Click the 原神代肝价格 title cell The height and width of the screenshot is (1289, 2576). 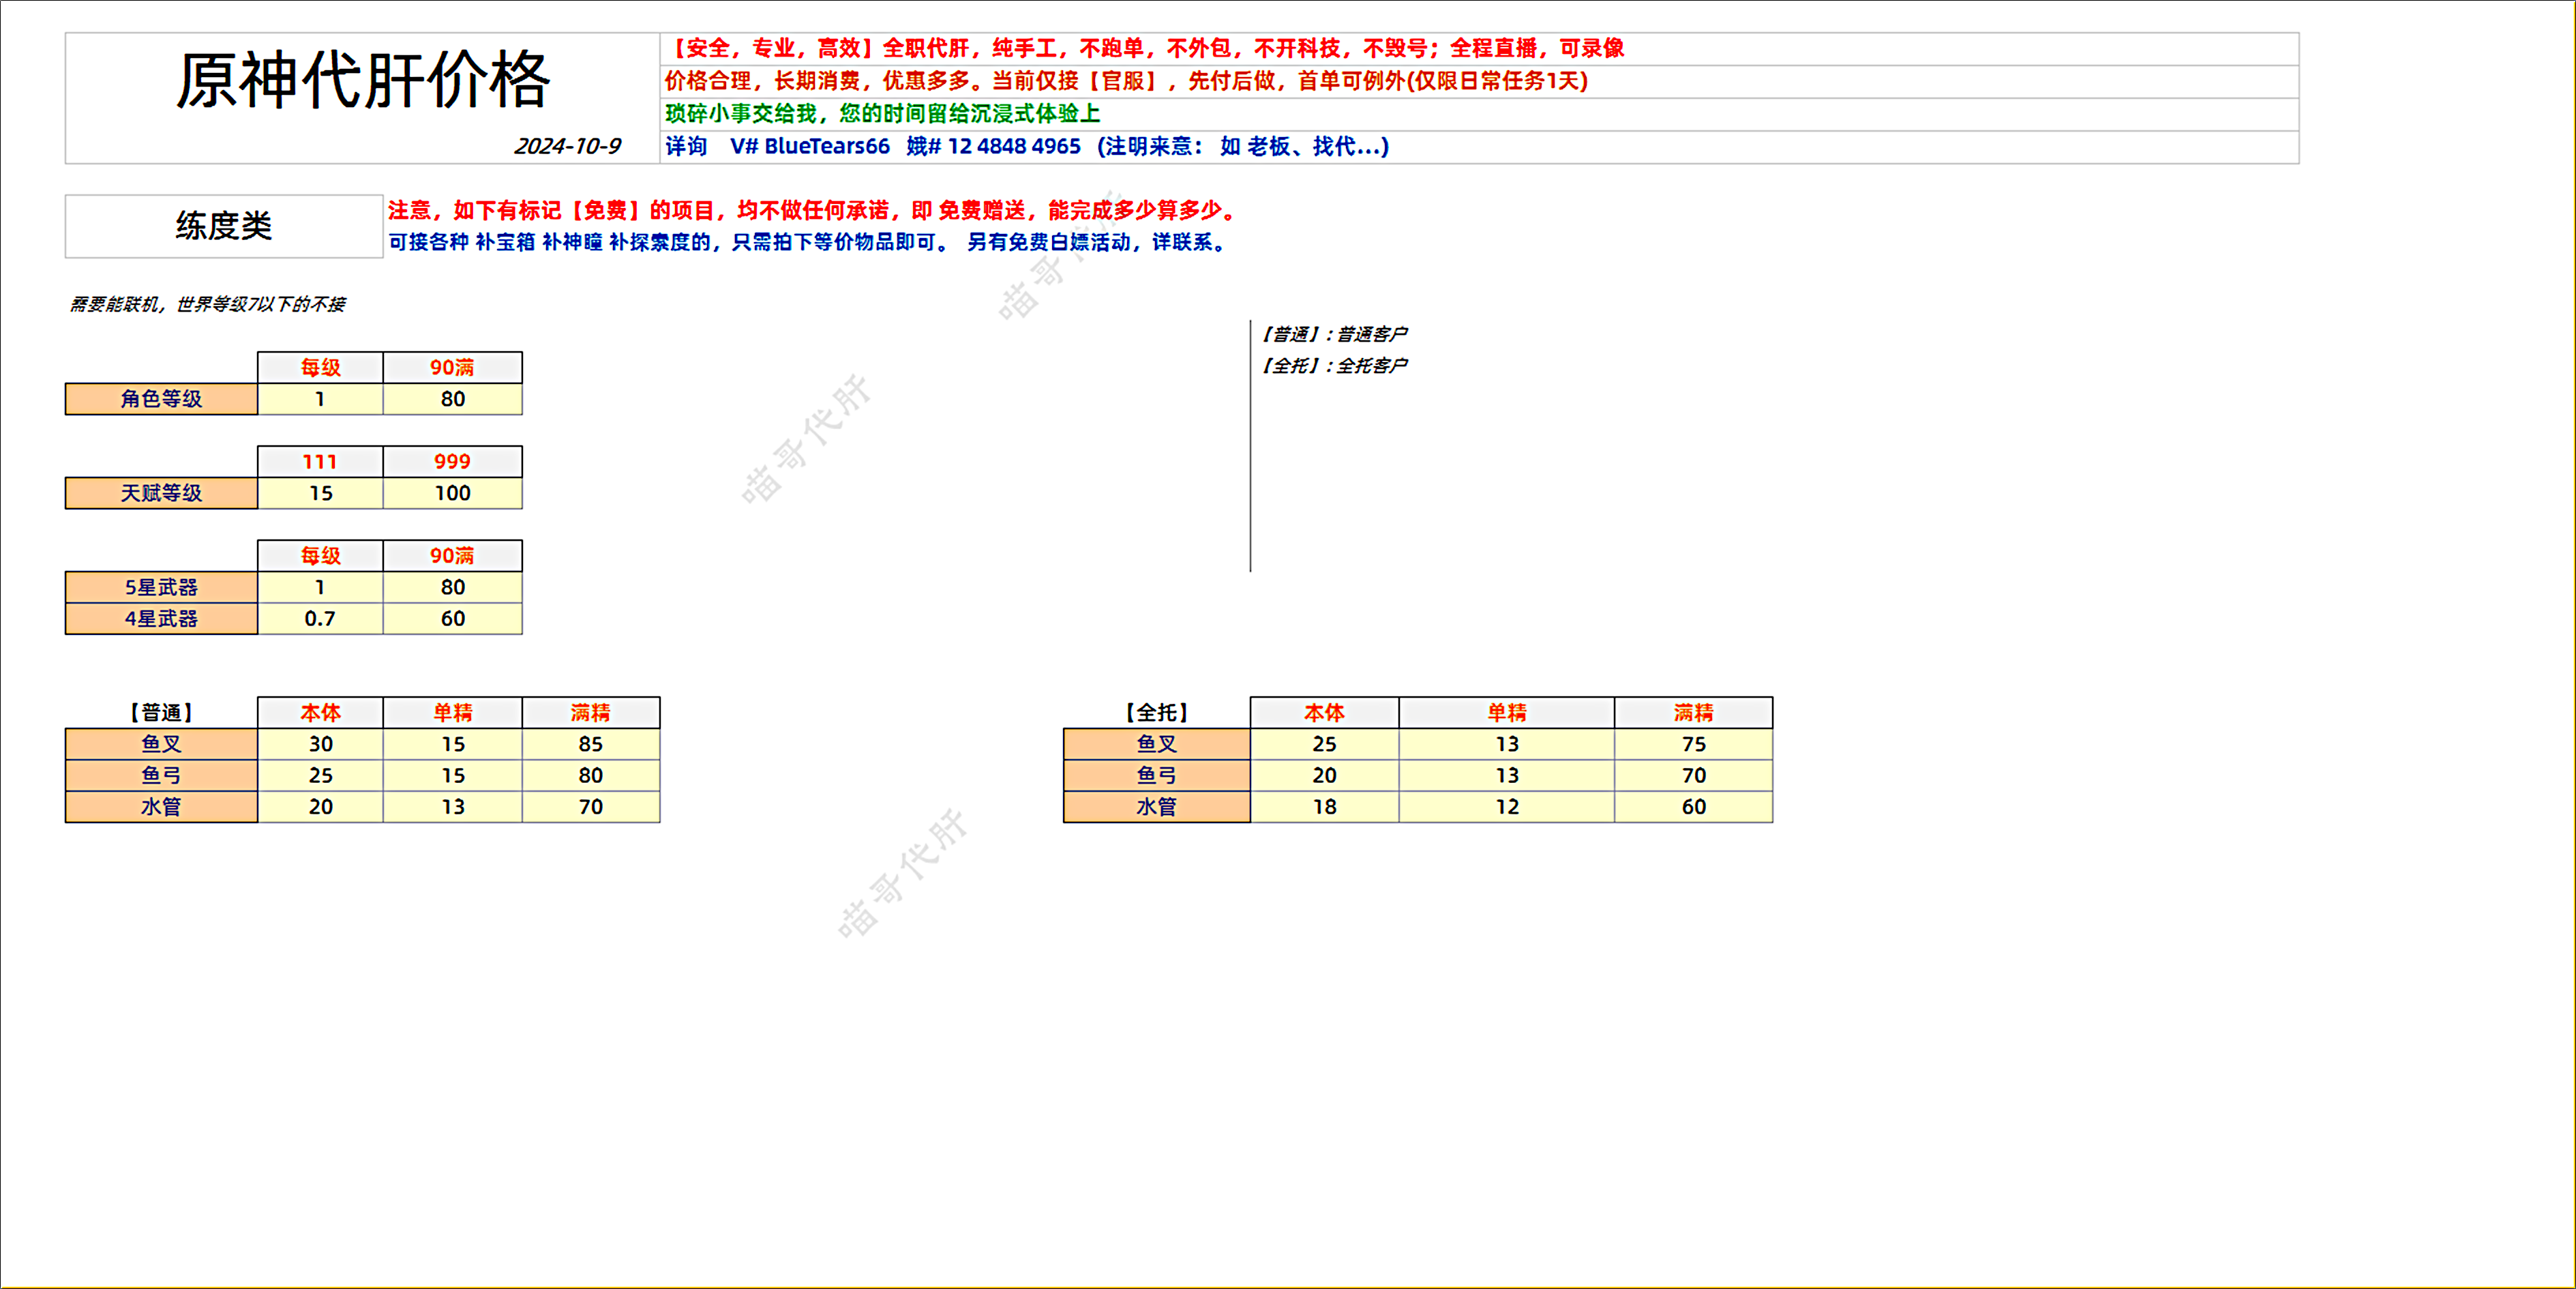(x=362, y=81)
